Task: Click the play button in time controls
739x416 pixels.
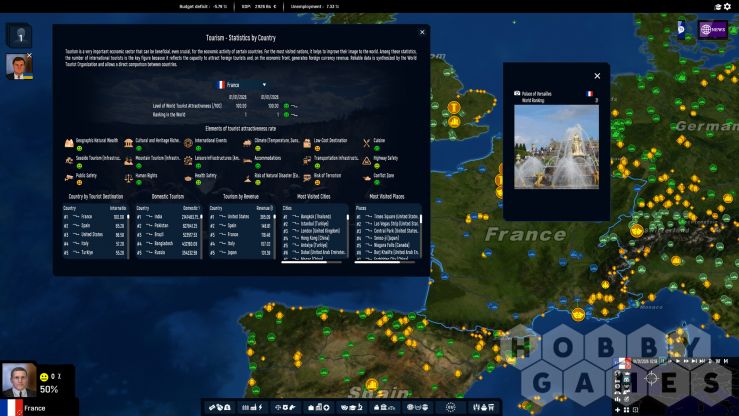Action: tap(678, 361)
